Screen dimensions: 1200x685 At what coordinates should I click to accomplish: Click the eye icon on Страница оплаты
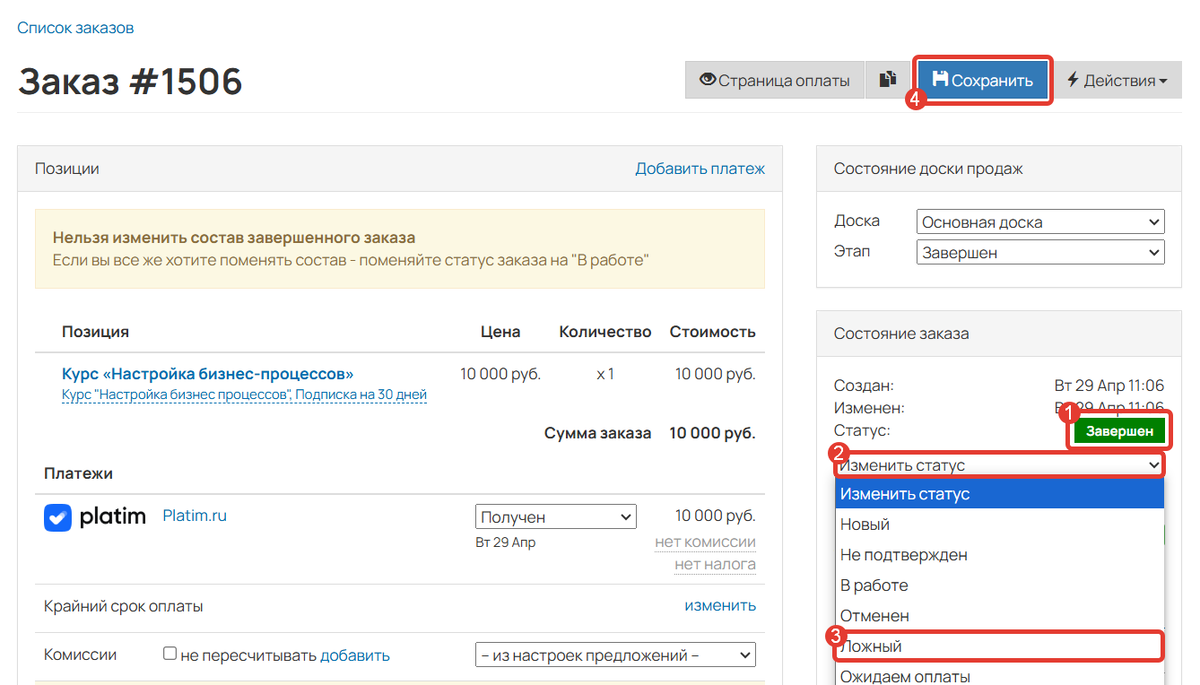tap(707, 80)
